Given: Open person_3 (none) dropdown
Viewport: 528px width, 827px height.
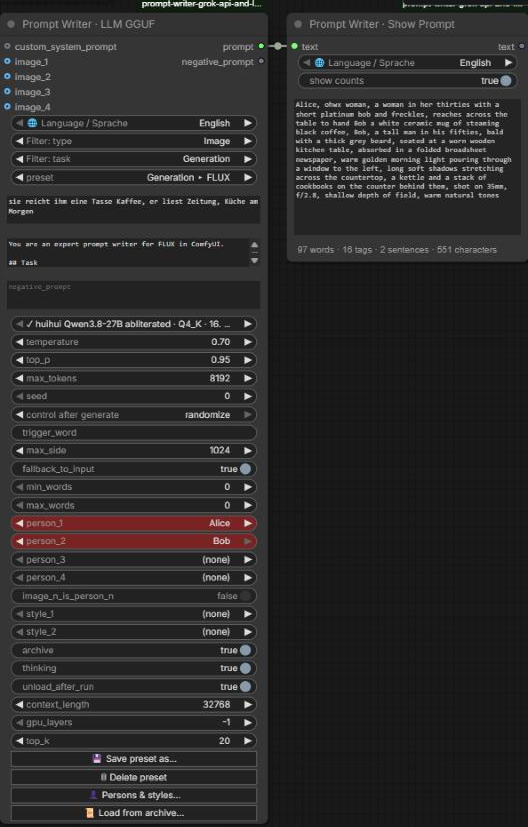Looking at the screenshot, I should pos(133,560).
